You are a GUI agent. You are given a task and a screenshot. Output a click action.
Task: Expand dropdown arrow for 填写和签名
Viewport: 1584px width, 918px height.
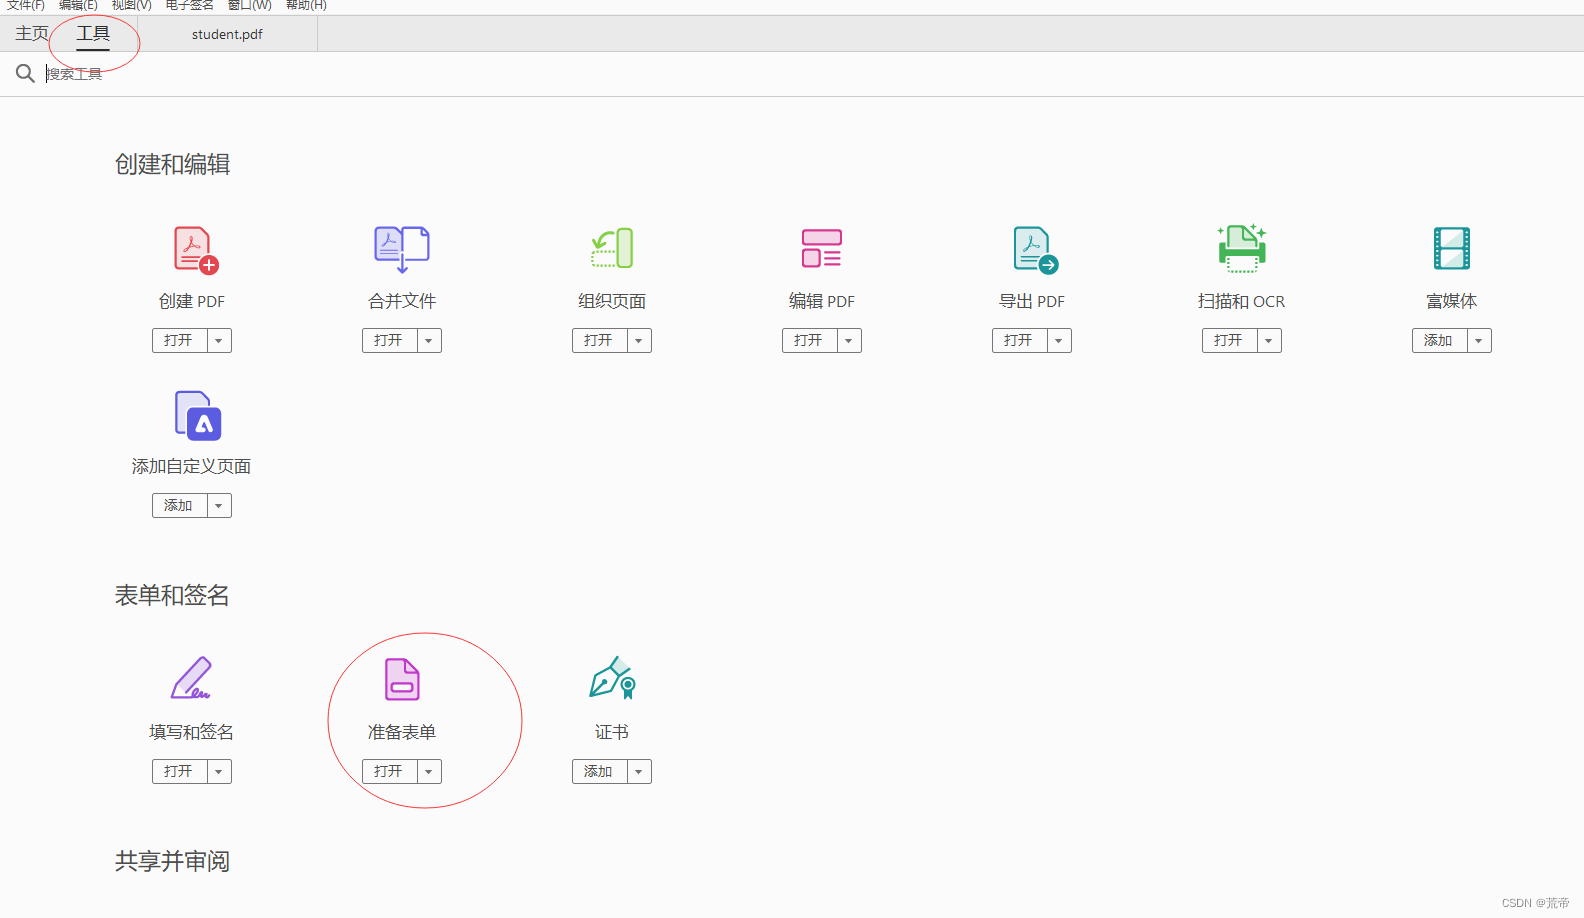point(219,772)
